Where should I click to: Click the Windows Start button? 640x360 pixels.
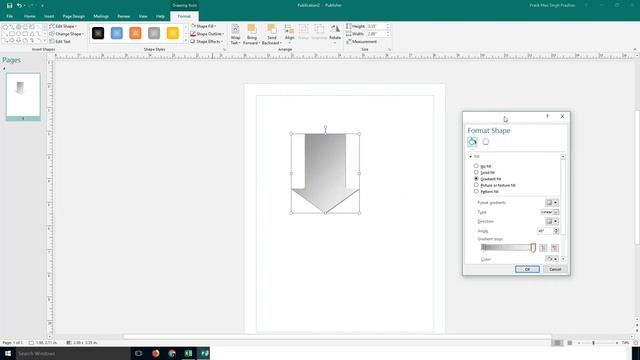(8, 353)
